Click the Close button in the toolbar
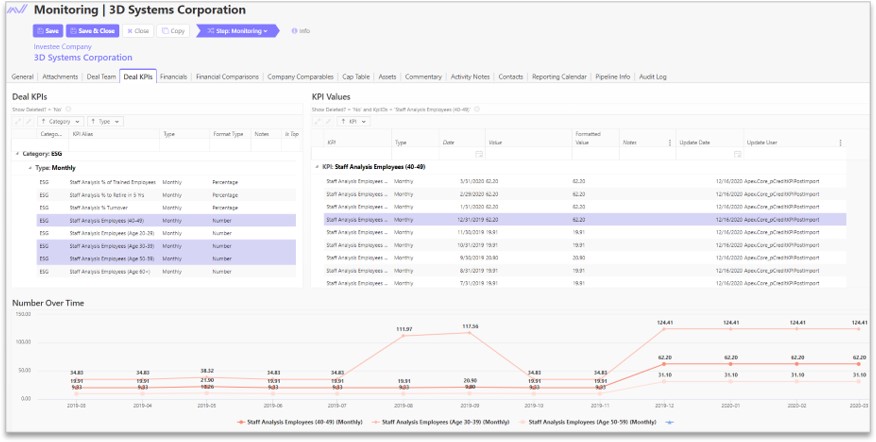The height and width of the screenshot is (442, 876). click(x=138, y=31)
